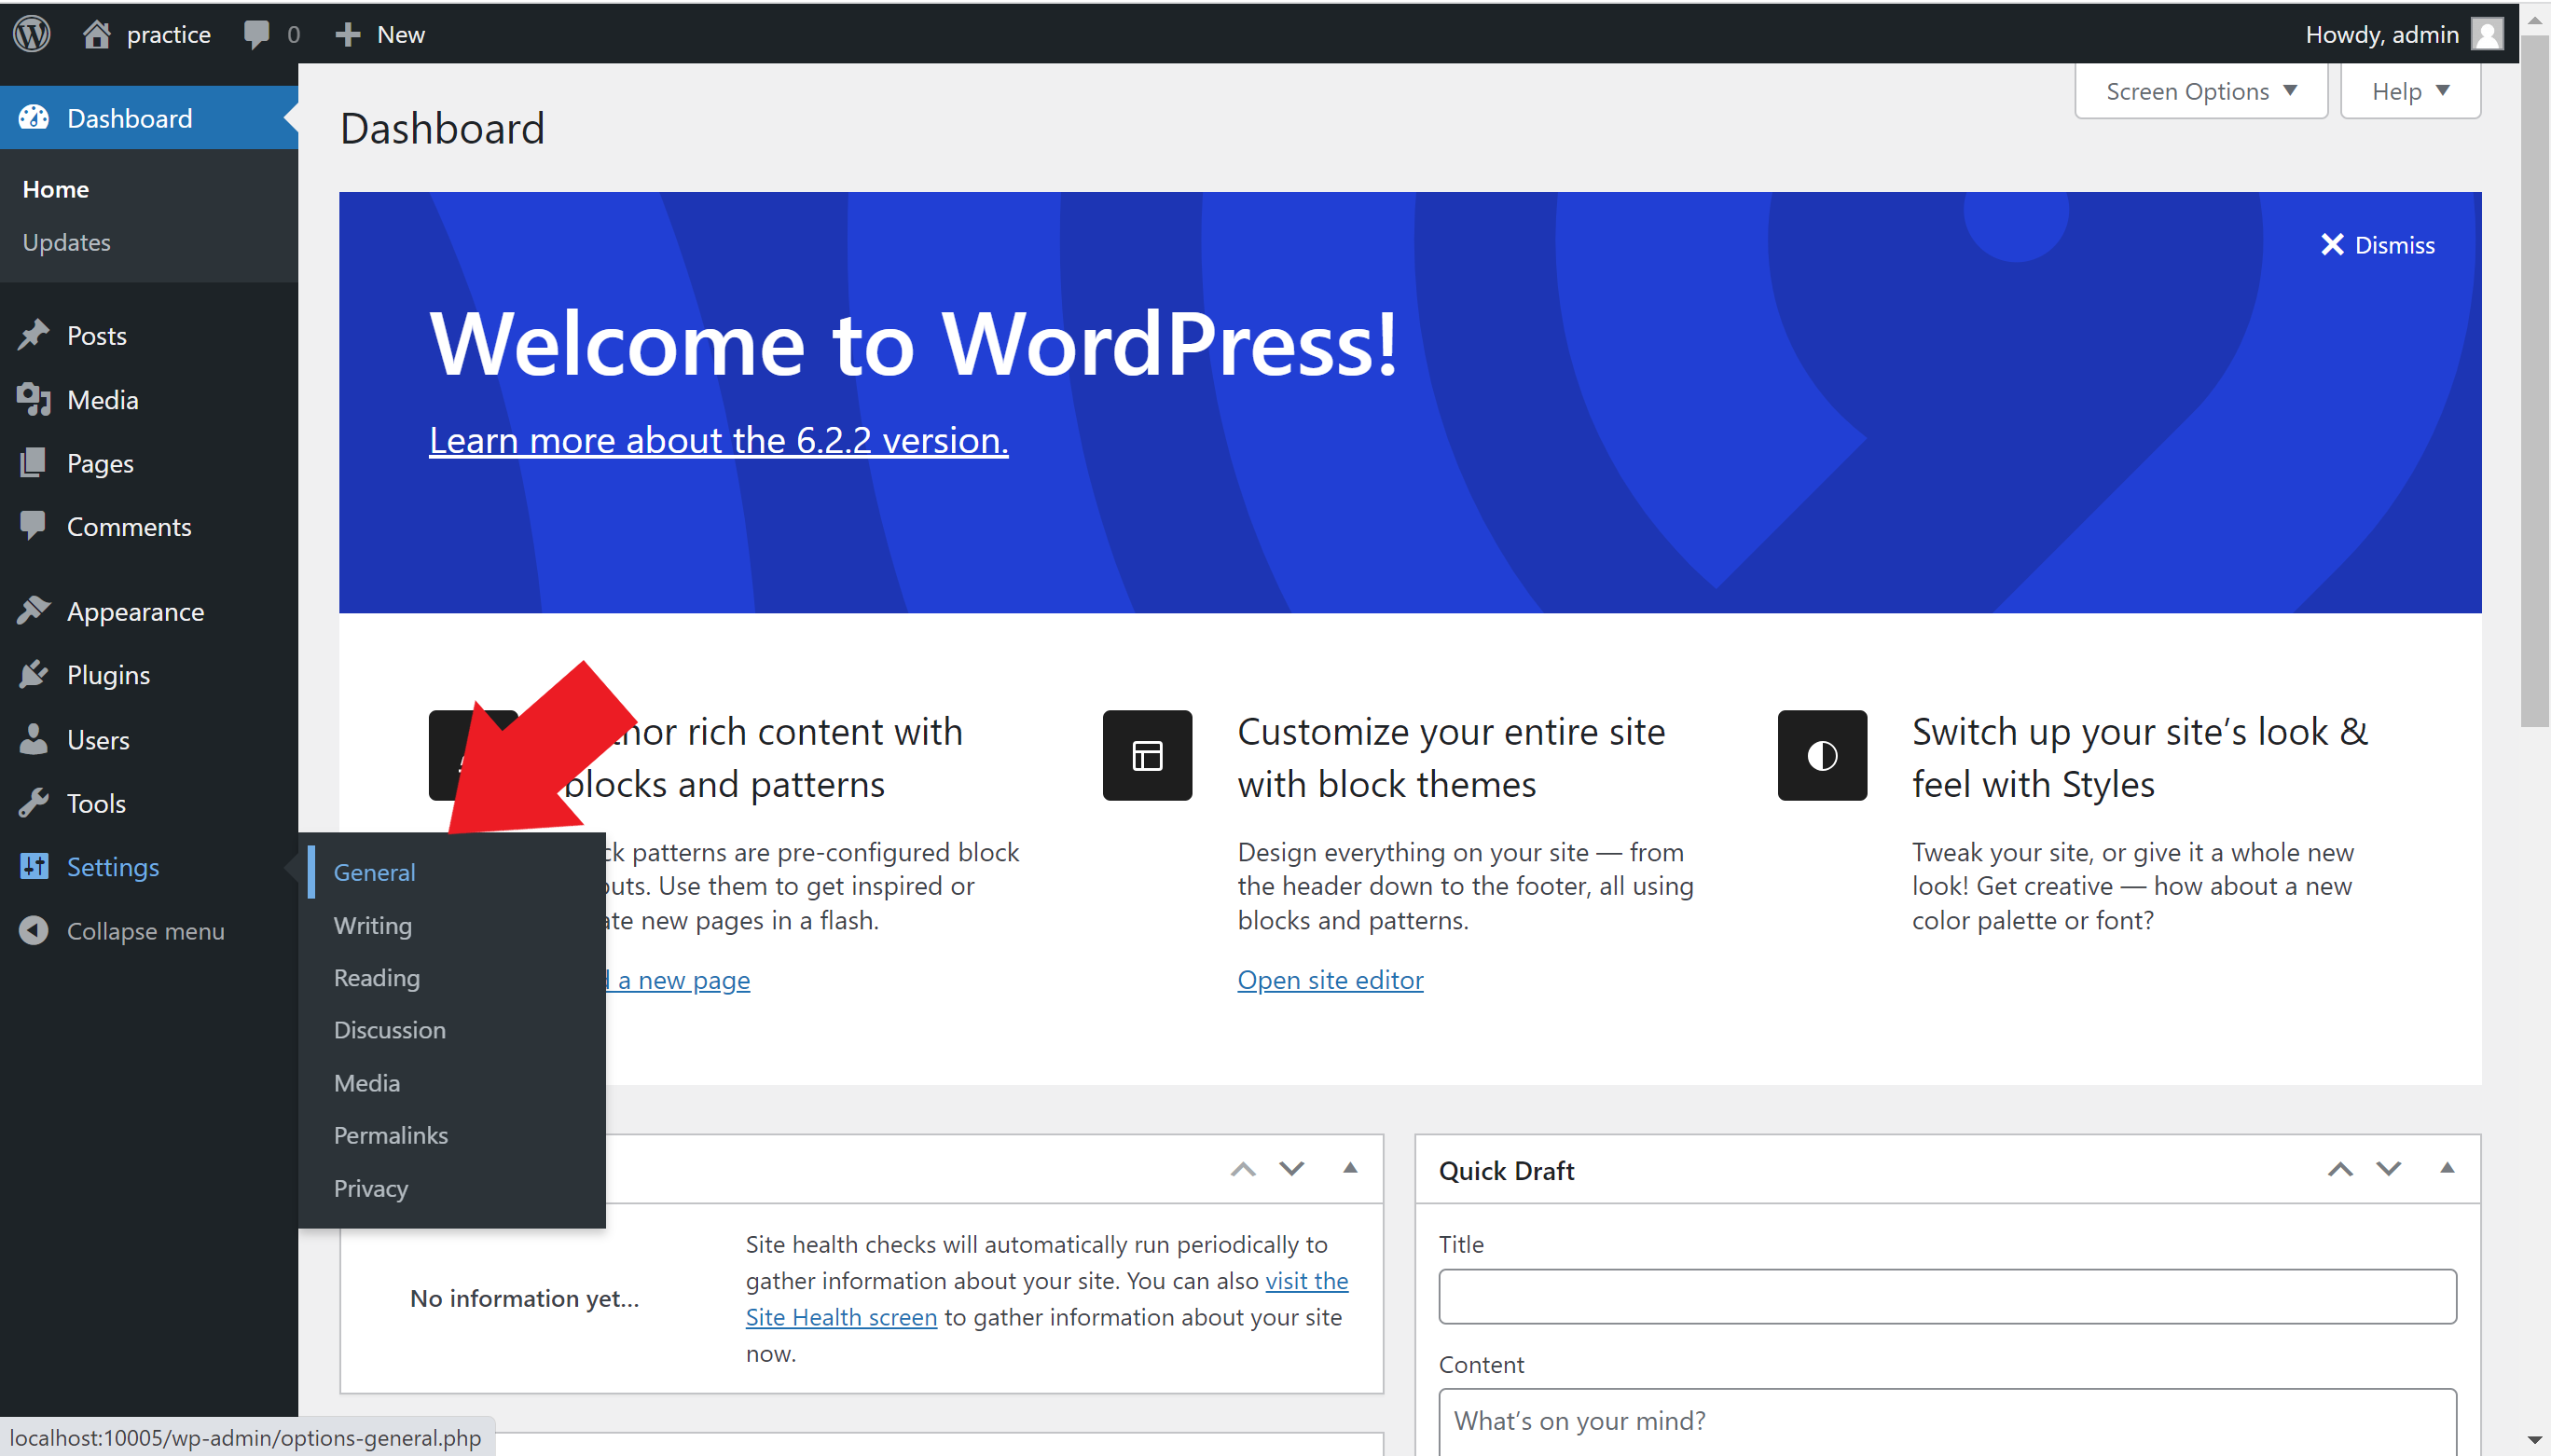Click the Posts pushpin icon
2551x1456 pixels.
tap(33, 335)
